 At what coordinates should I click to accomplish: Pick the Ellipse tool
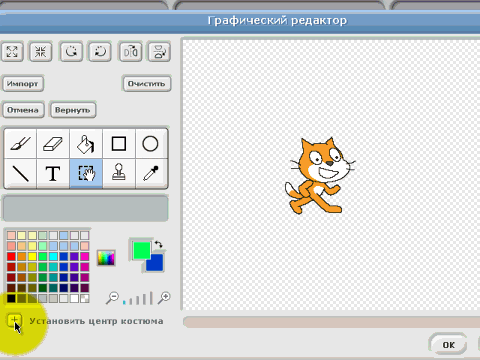[x=151, y=144]
